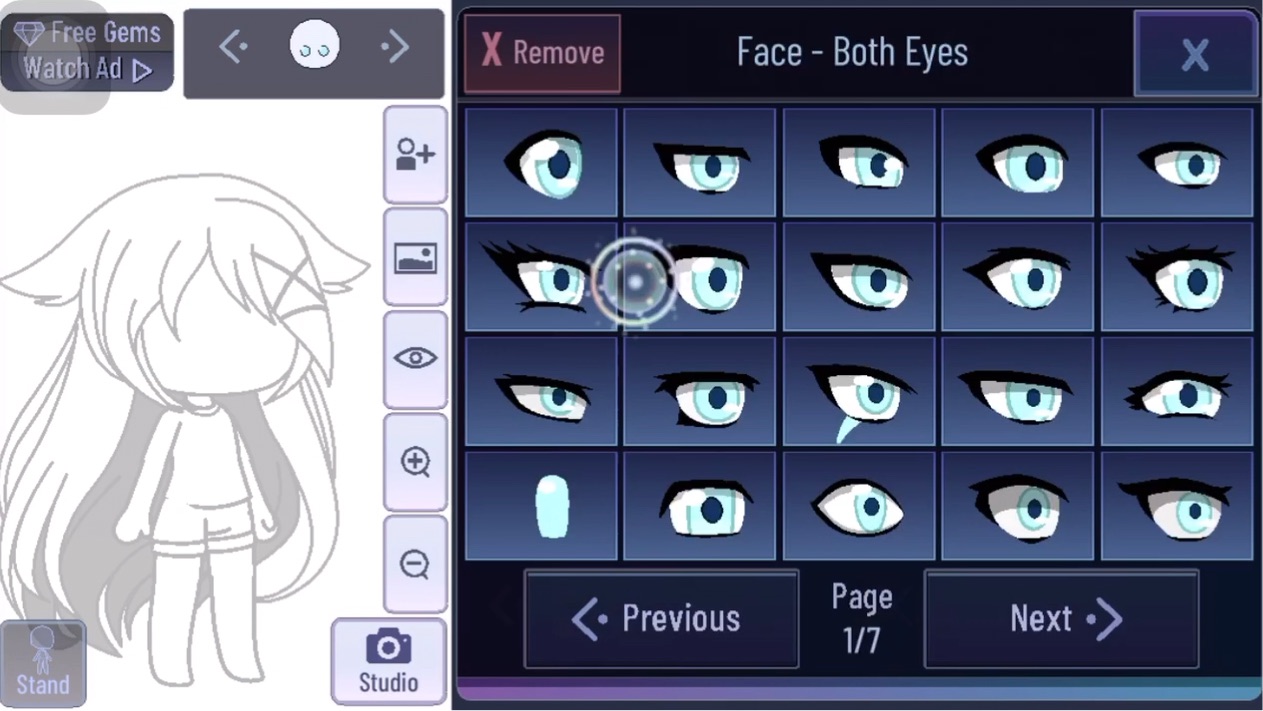Open Studio with the camera button
This screenshot has width=1263, height=711.
[x=388, y=661]
